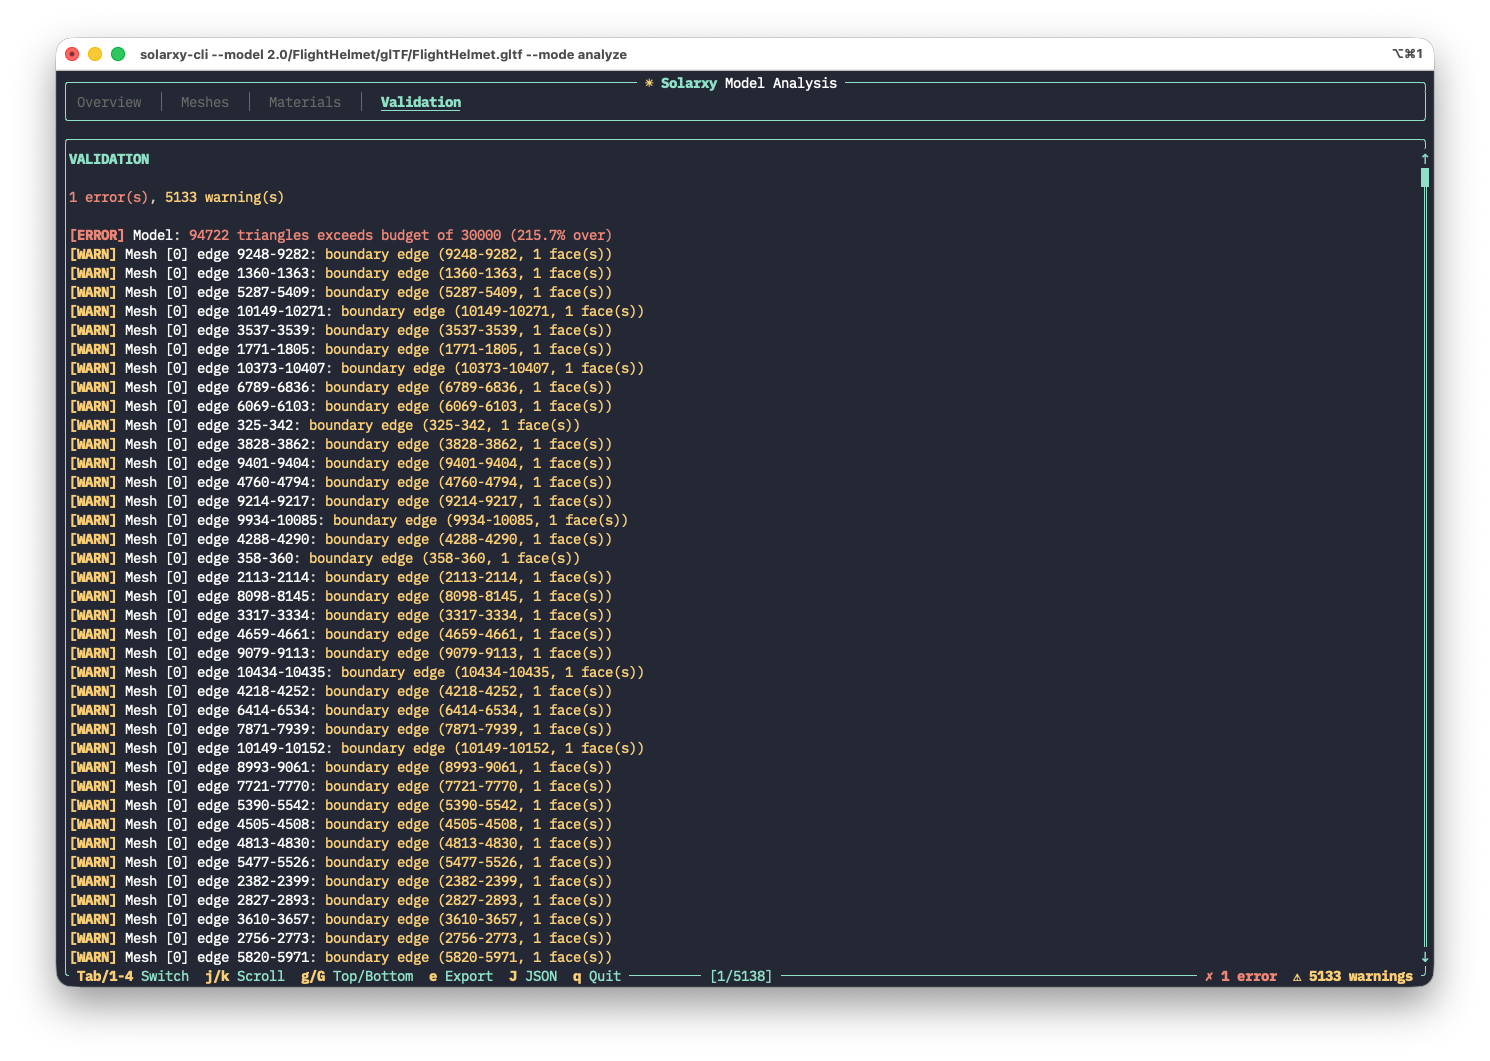Select the warning for edge 5287-5409
1490x1061 pixels.
[341, 292]
